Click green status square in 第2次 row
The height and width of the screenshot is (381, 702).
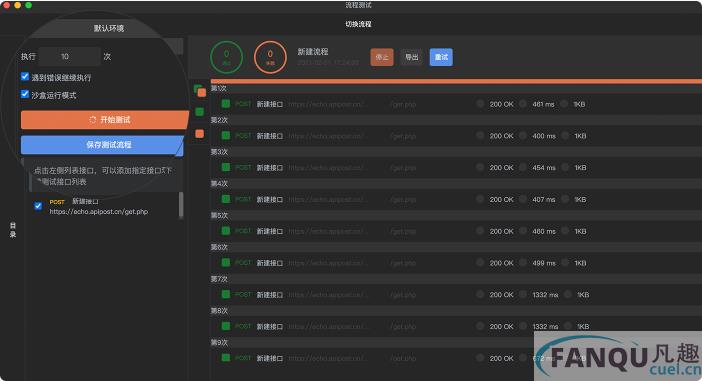tap(226, 136)
